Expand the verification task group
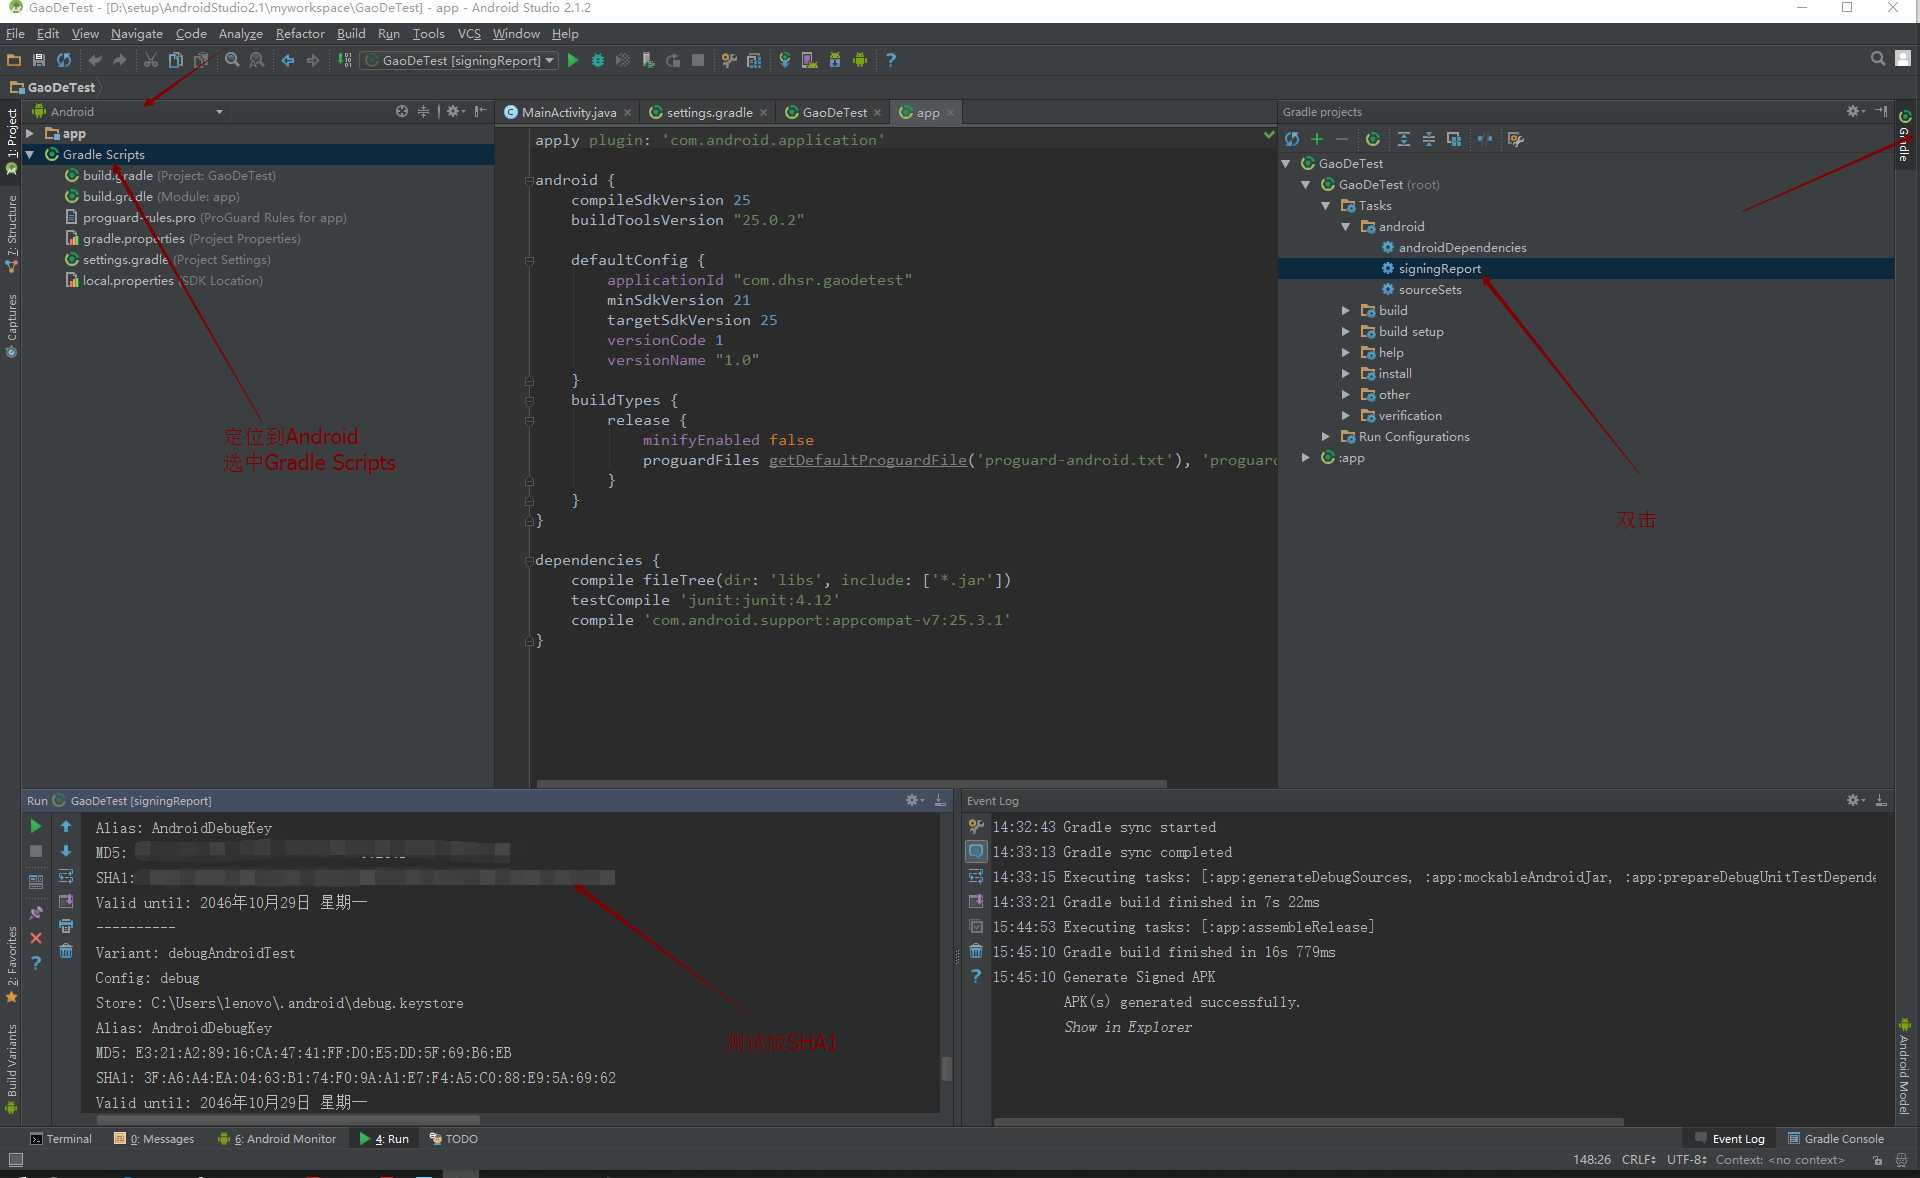The width and height of the screenshot is (1920, 1178). (x=1346, y=416)
